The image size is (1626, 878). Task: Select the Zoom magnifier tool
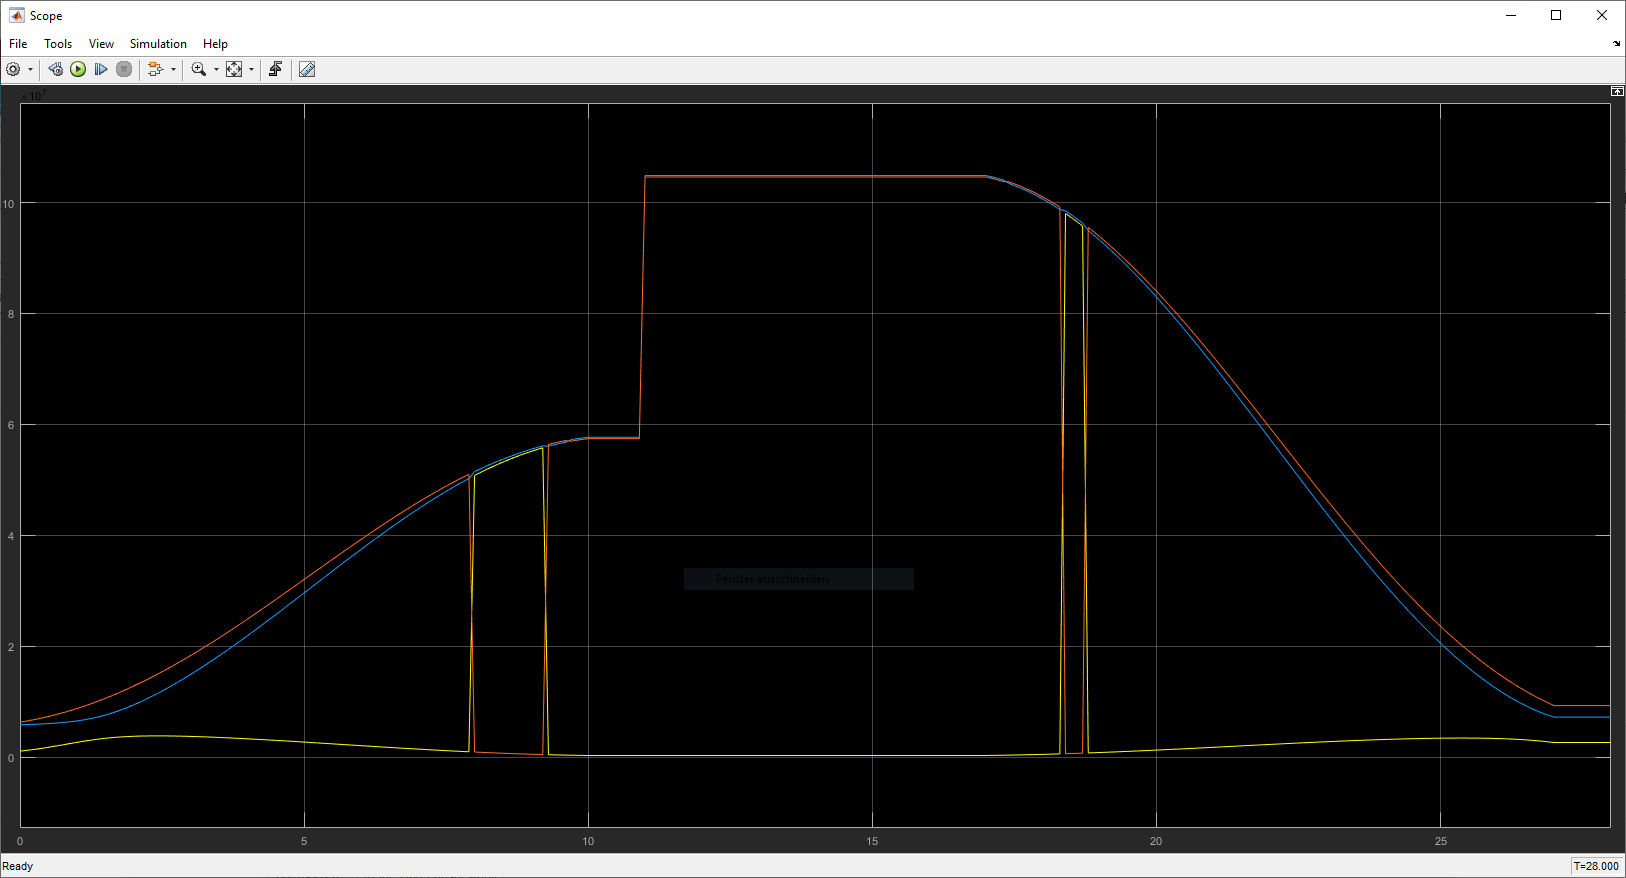(198, 69)
